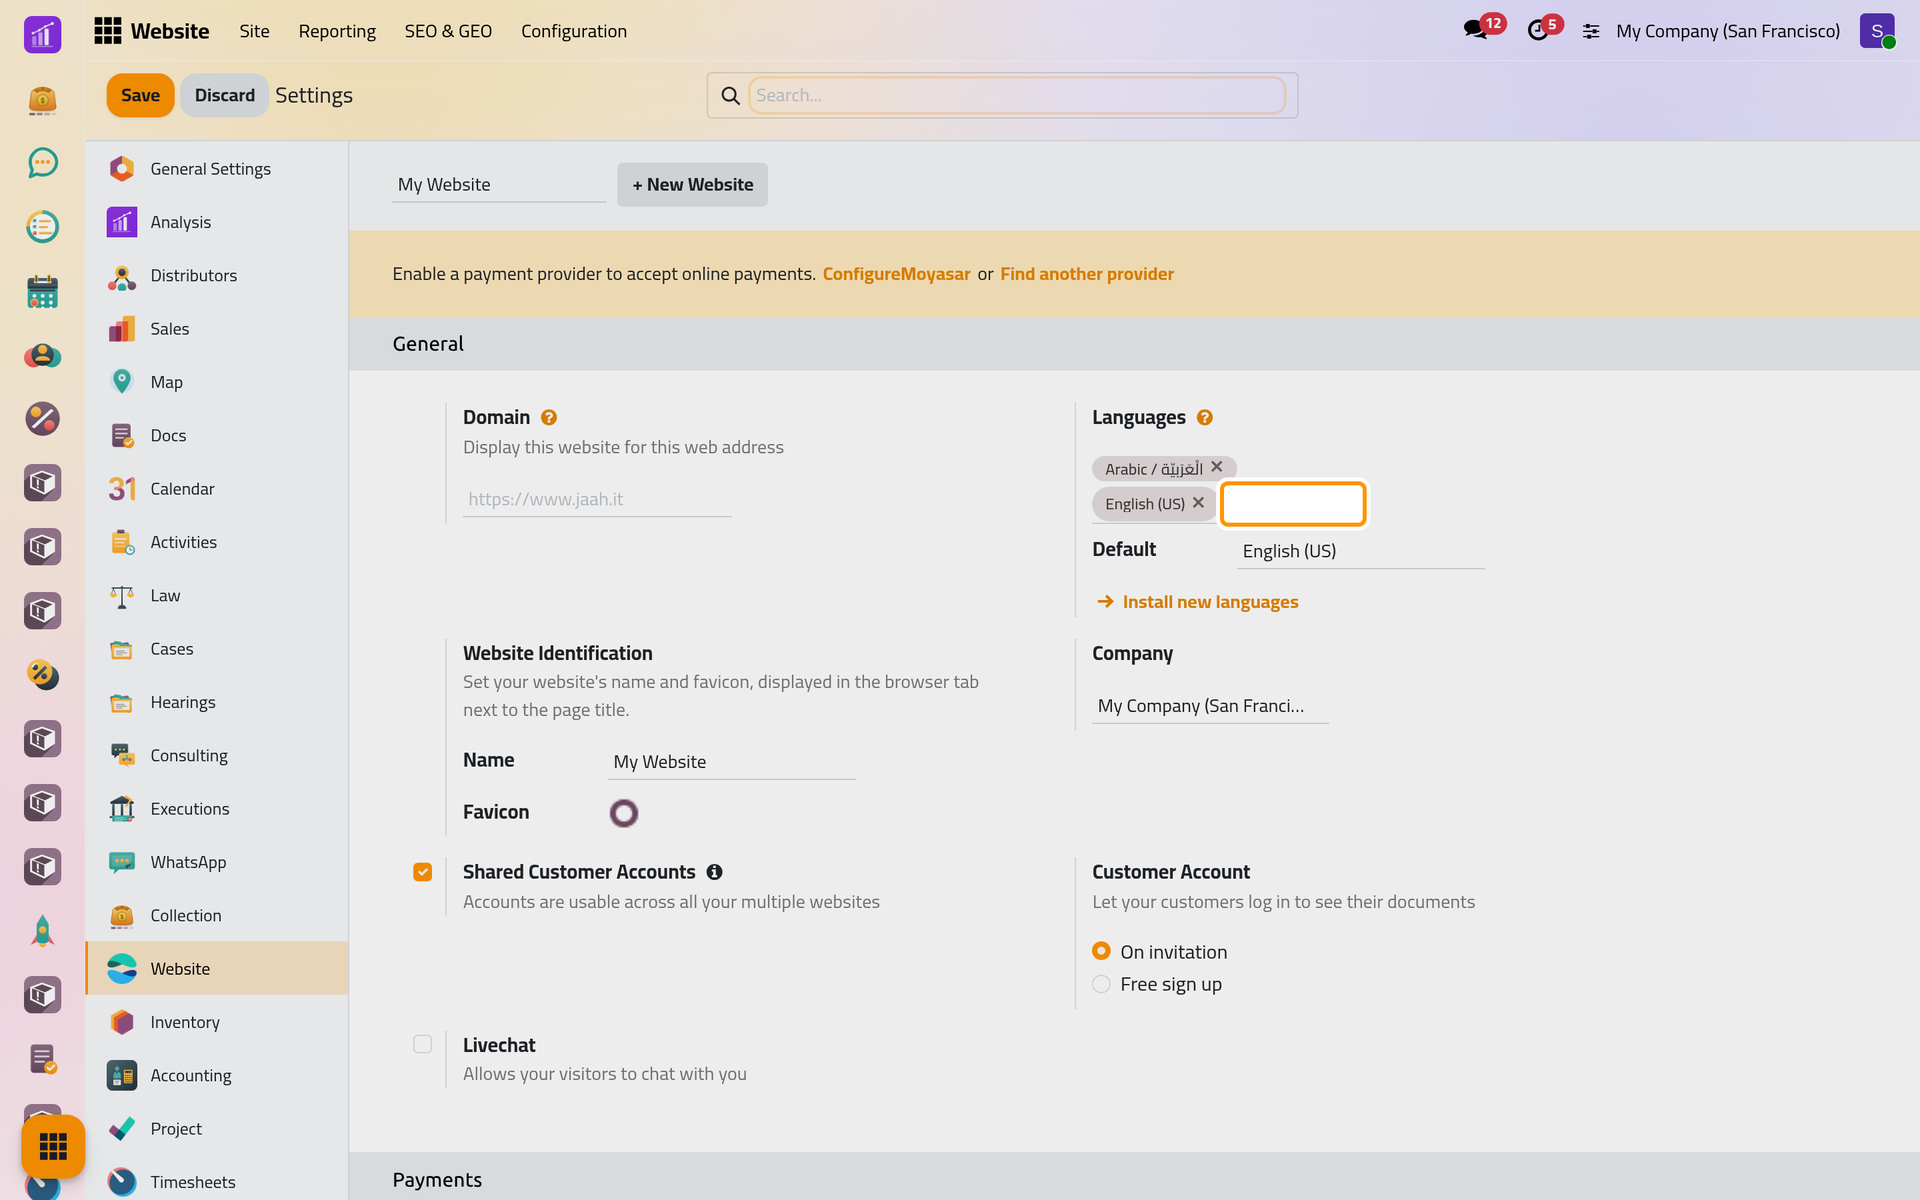1920x1200 pixels.
Task: Click the website Name input field
Action: coord(732,762)
